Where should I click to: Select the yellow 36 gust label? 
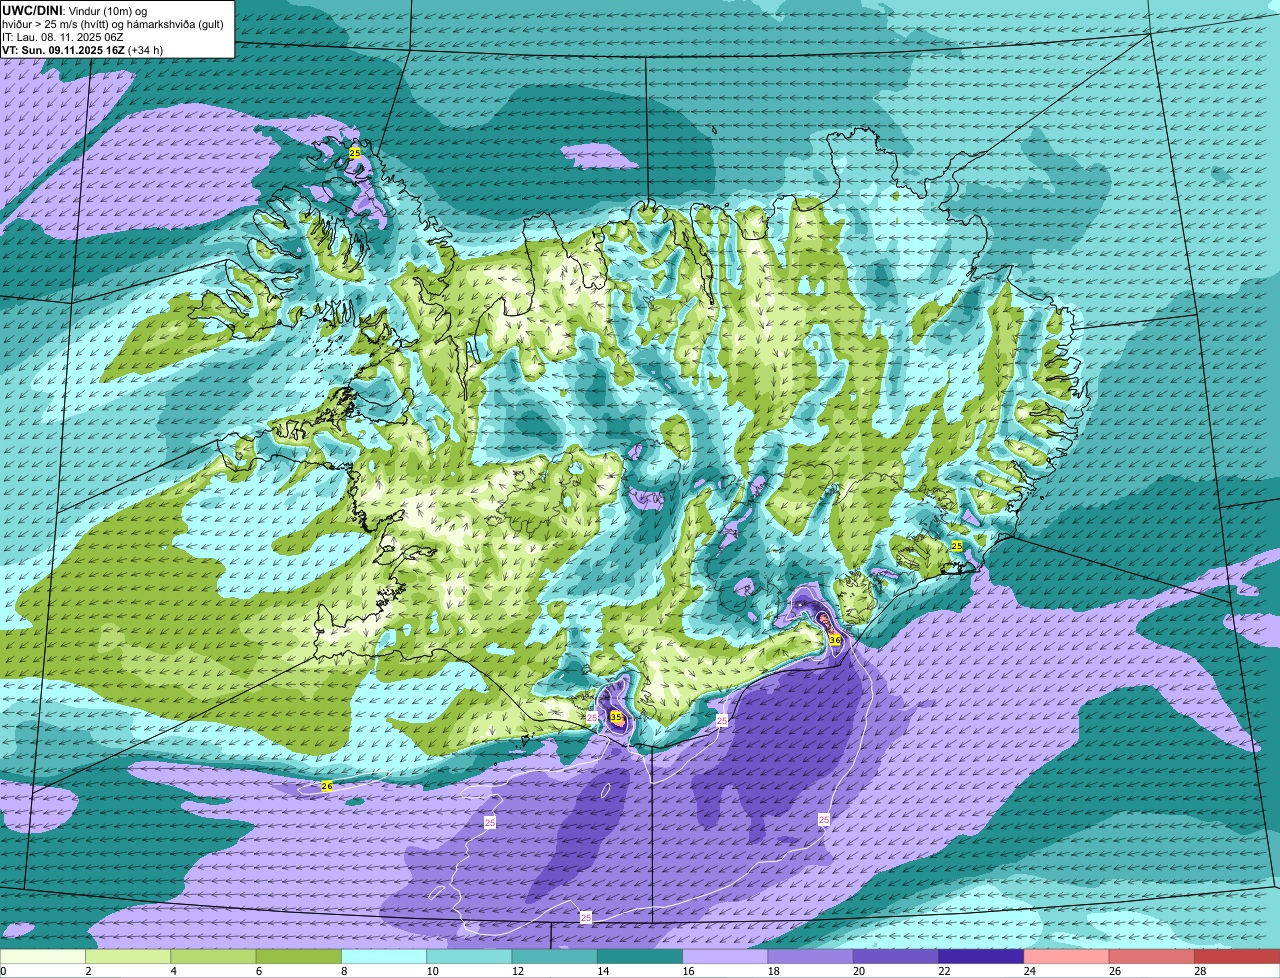[x=835, y=638]
